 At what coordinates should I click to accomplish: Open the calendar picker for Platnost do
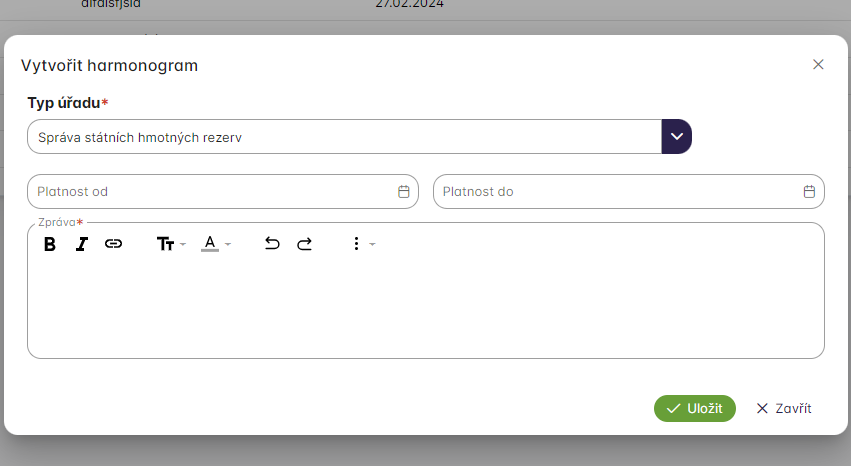809,192
